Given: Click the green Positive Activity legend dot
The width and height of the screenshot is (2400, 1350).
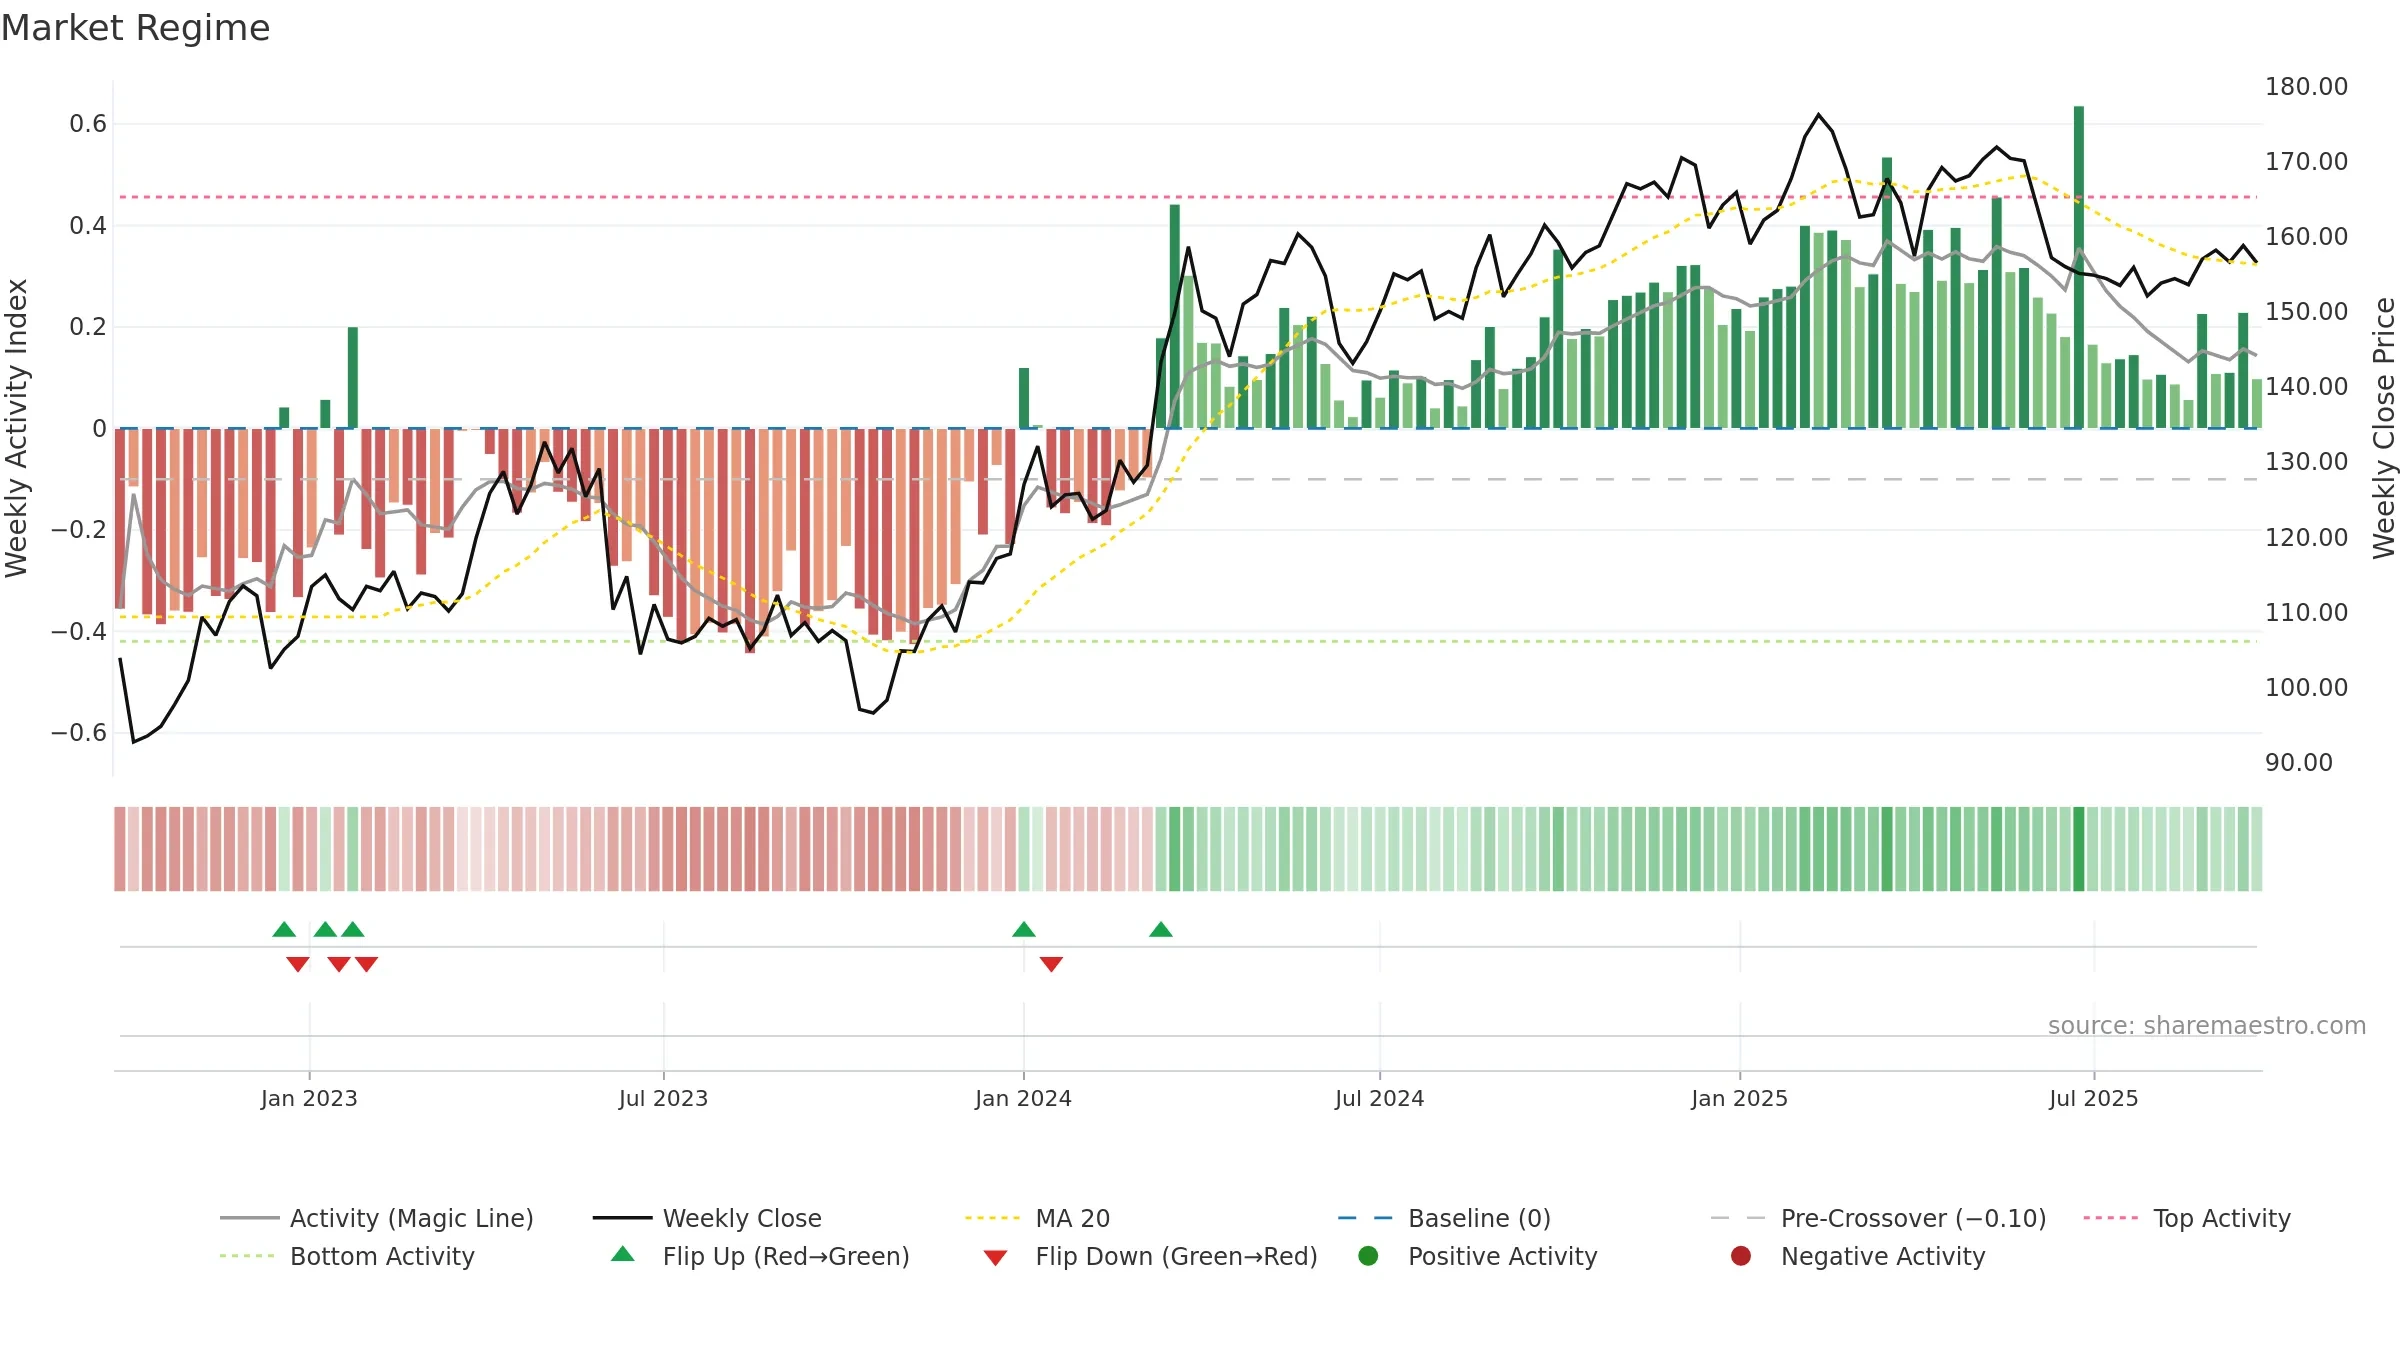Looking at the screenshot, I should pos(1368,1255).
